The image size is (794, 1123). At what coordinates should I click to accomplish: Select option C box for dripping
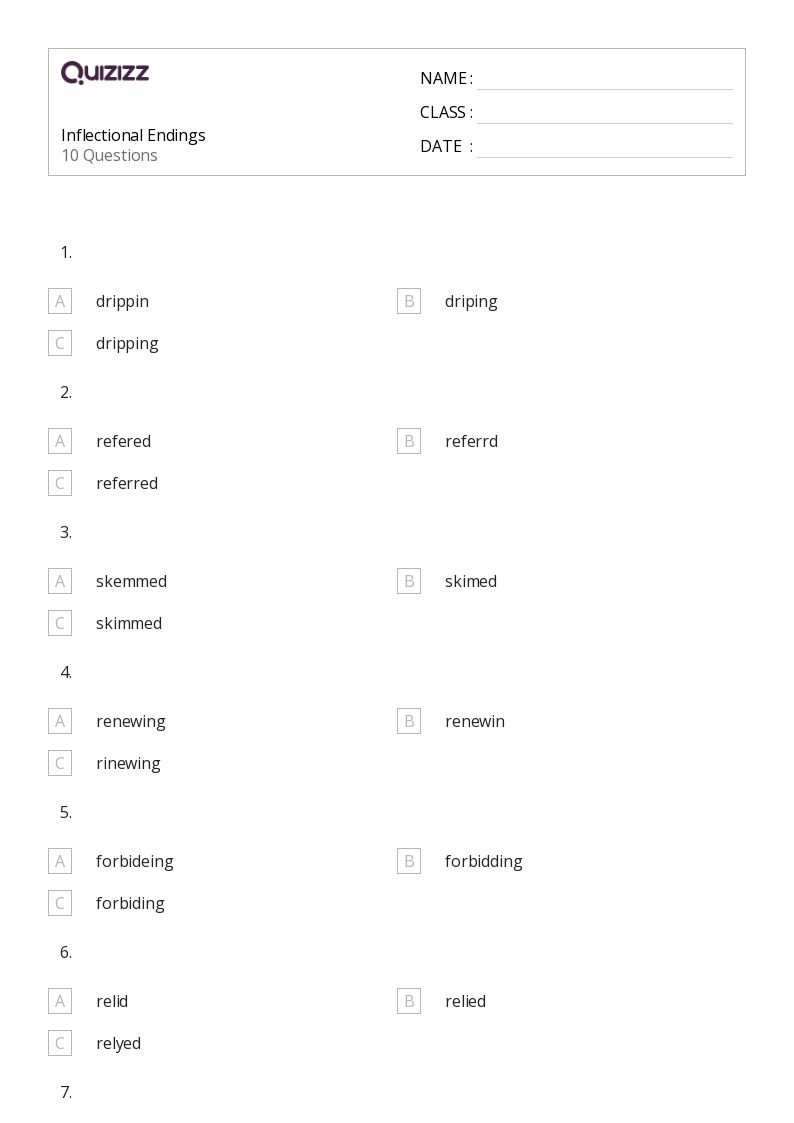coord(60,343)
